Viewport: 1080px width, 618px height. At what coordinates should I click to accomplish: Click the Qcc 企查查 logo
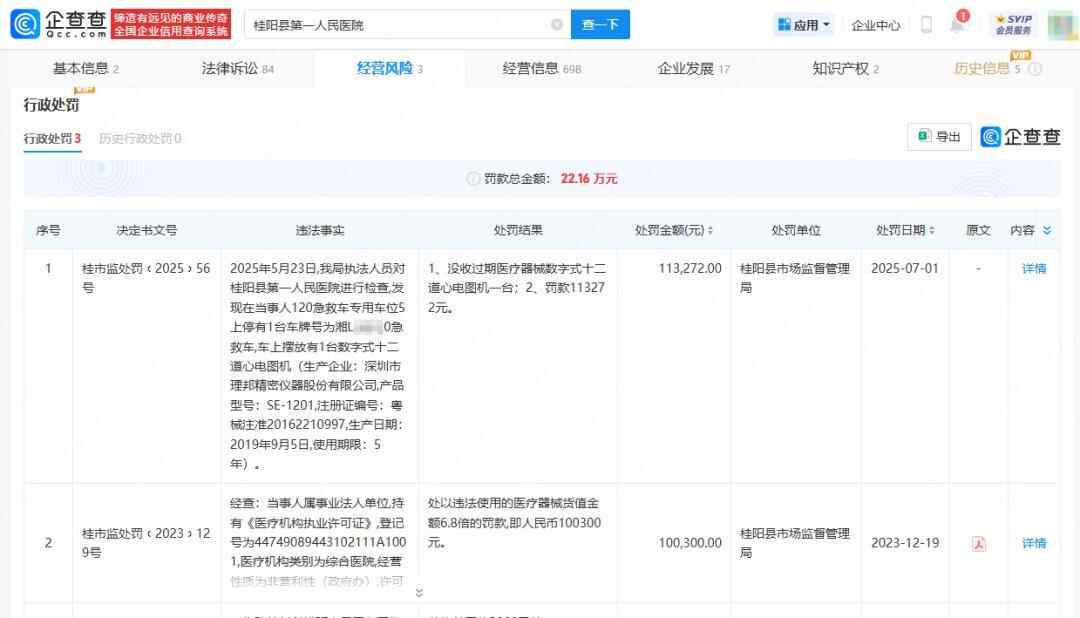click(58, 24)
